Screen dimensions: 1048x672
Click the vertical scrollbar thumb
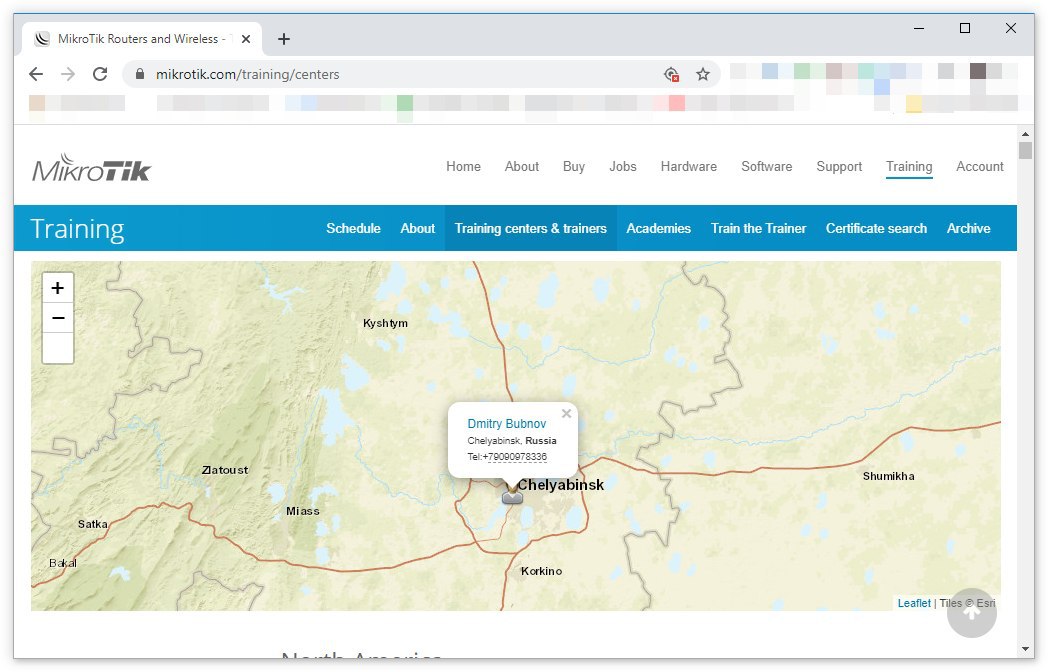tap(1025, 150)
